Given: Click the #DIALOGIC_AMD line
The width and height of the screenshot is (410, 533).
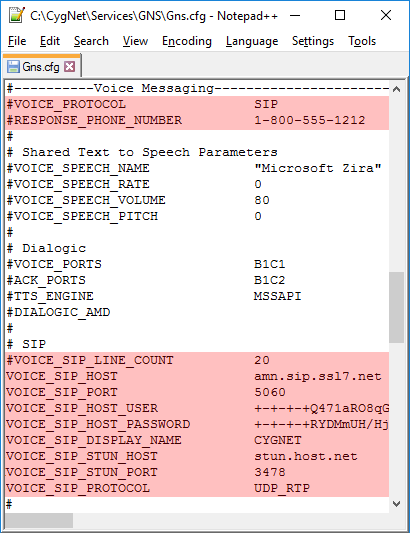Looking at the screenshot, I should (x=197, y=312).
